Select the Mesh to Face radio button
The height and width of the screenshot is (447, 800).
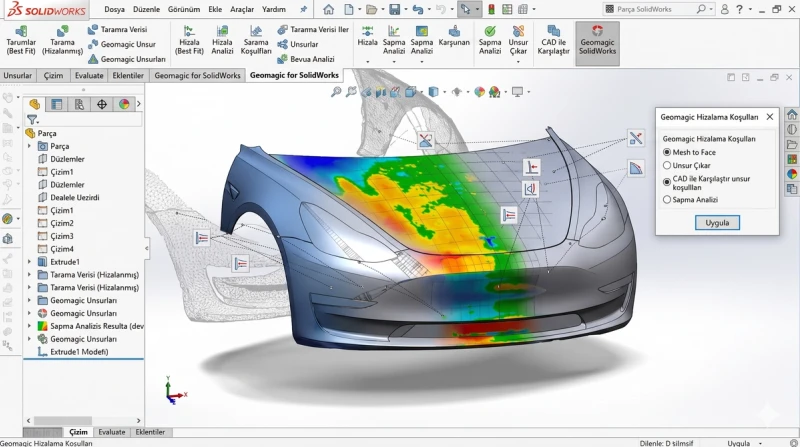pos(667,152)
